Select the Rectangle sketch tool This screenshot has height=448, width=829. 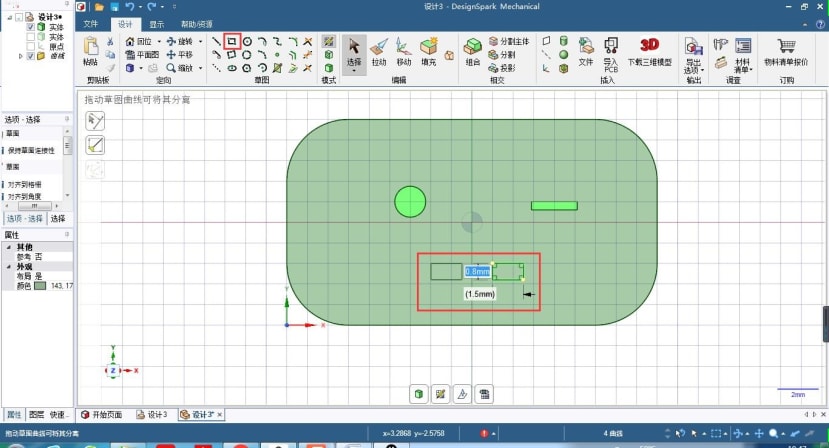click(x=232, y=41)
